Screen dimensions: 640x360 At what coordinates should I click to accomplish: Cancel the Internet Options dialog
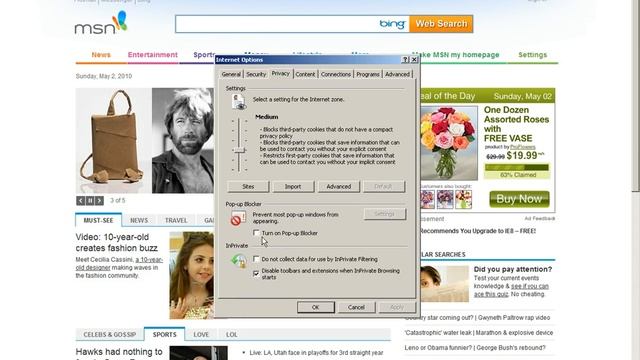tap(356, 307)
